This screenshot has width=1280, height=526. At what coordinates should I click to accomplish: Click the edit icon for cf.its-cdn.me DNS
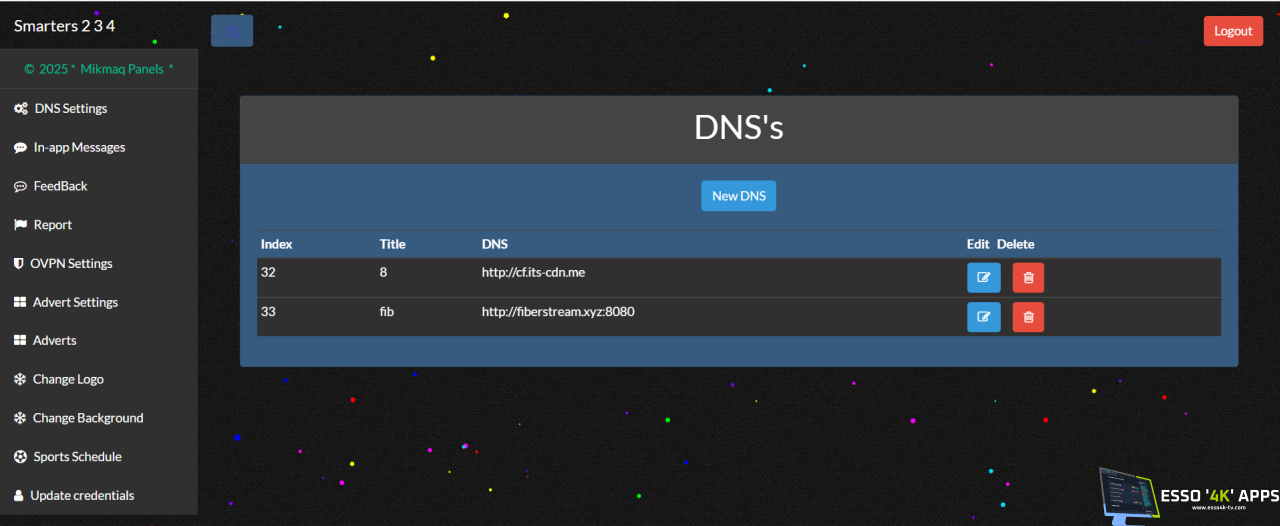point(983,278)
